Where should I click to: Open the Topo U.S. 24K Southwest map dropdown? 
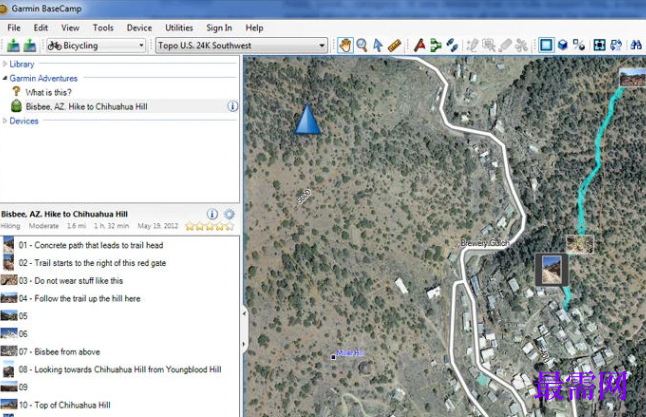(x=242, y=45)
